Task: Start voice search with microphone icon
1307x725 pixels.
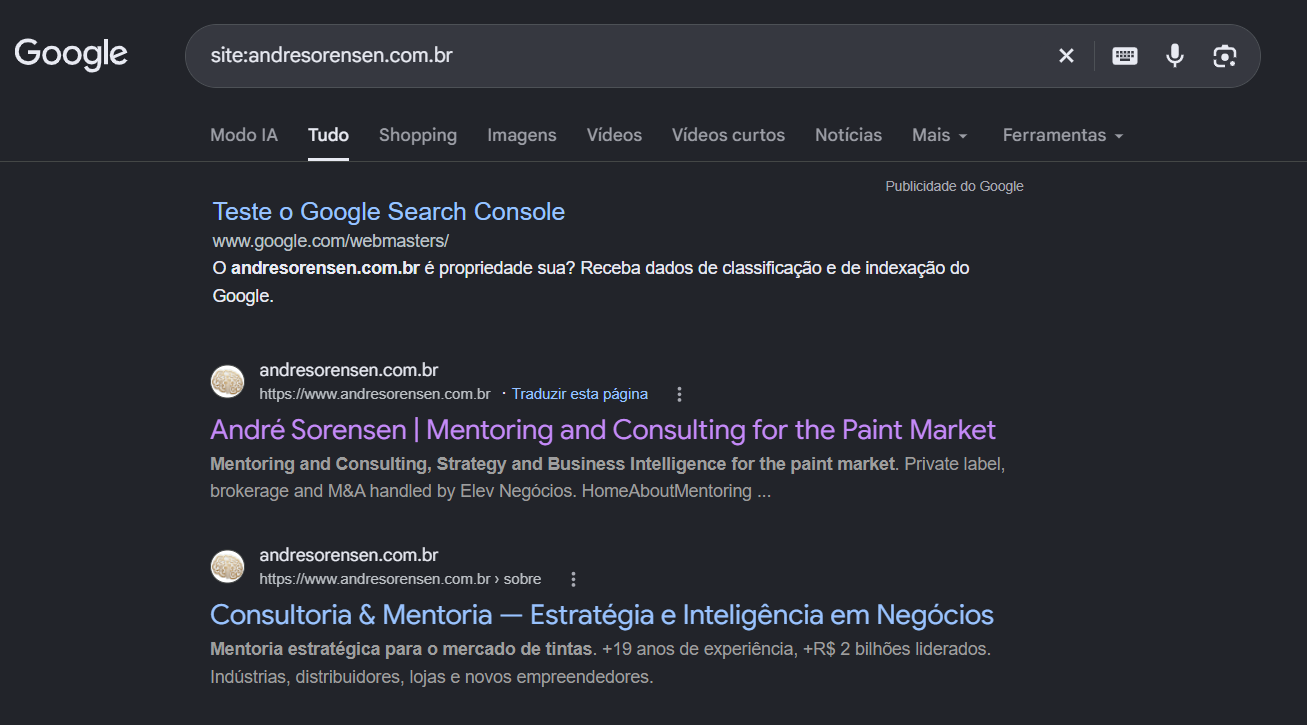Action: point(1175,56)
